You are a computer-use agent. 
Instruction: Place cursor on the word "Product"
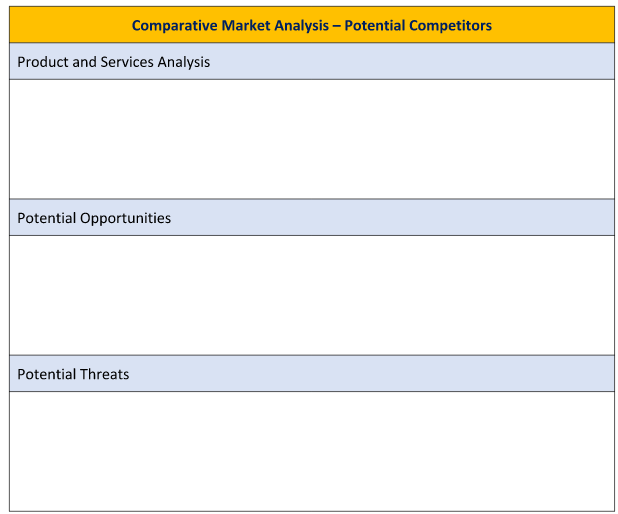click(x=43, y=62)
